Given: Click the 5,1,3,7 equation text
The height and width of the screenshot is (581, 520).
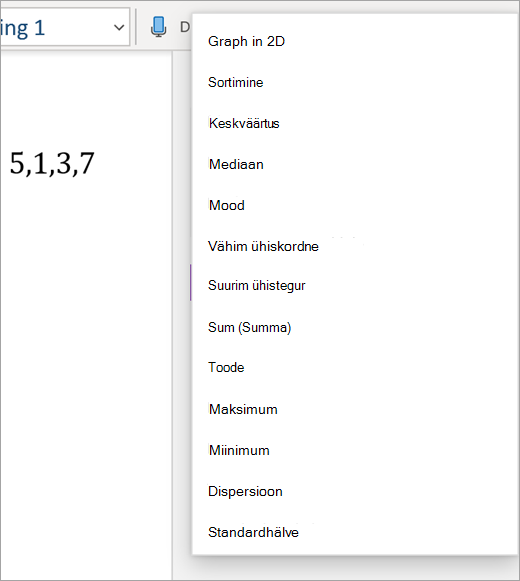Looking at the screenshot, I should click(x=52, y=163).
